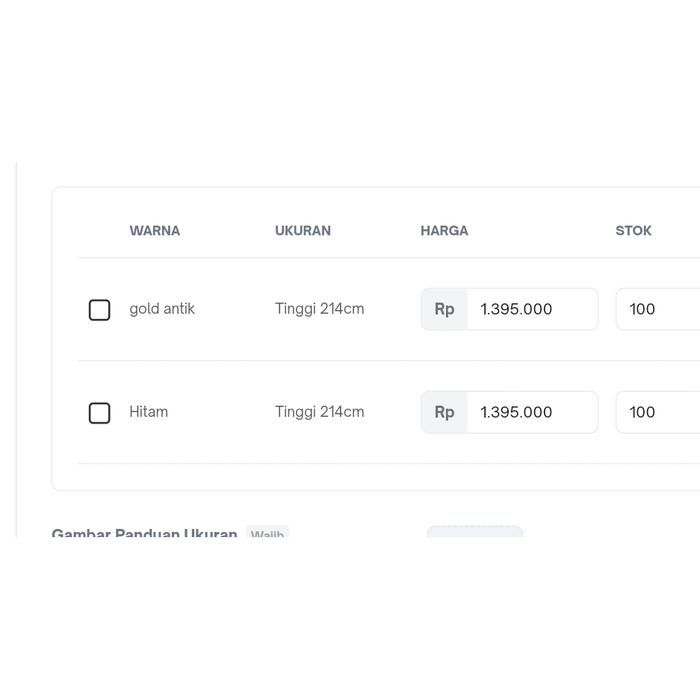Click the Hitam color name

tap(149, 412)
